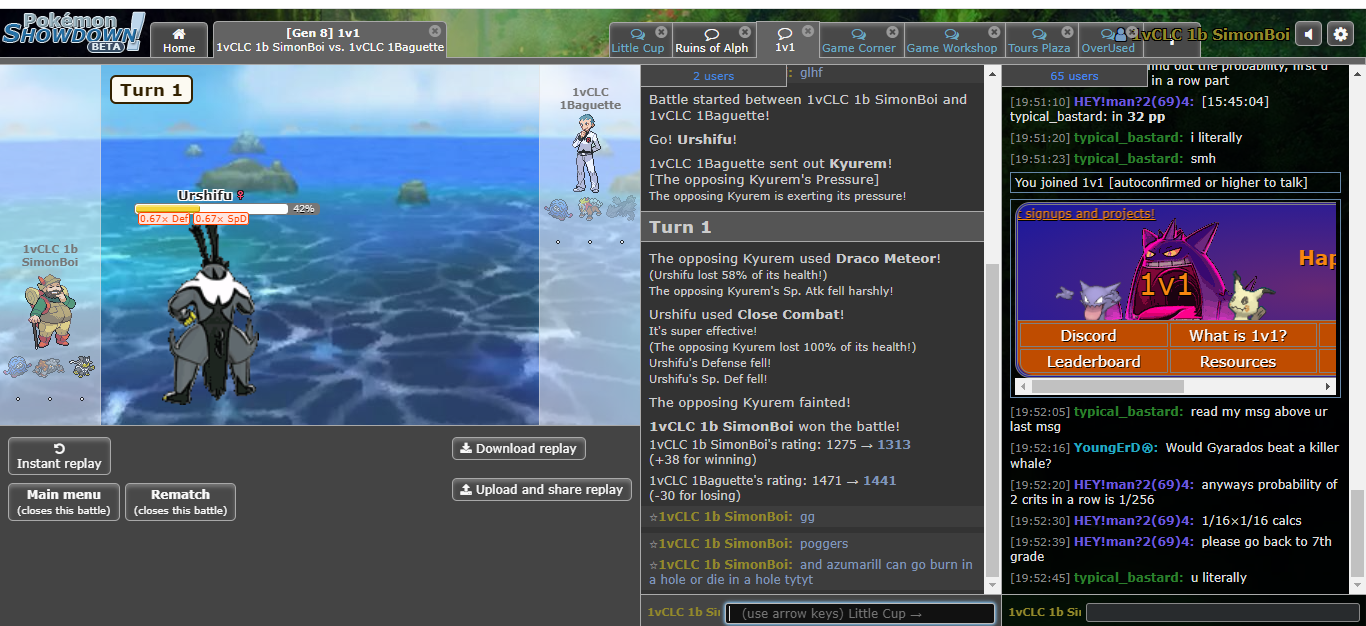
Task: Click Download replay
Action: [x=518, y=449]
